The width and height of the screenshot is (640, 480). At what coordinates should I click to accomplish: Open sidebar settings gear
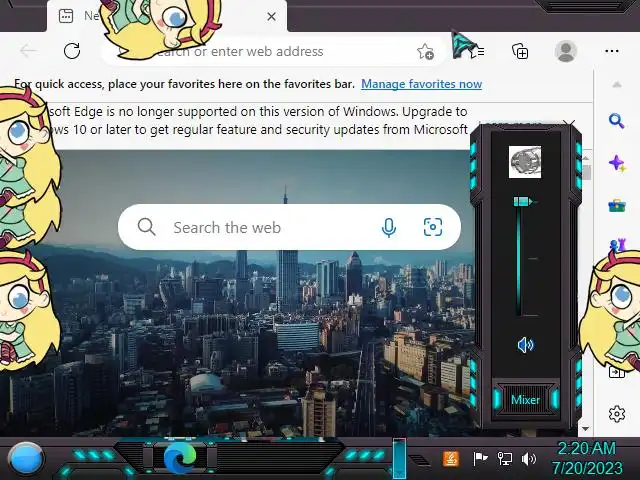(x=617, y=414)
